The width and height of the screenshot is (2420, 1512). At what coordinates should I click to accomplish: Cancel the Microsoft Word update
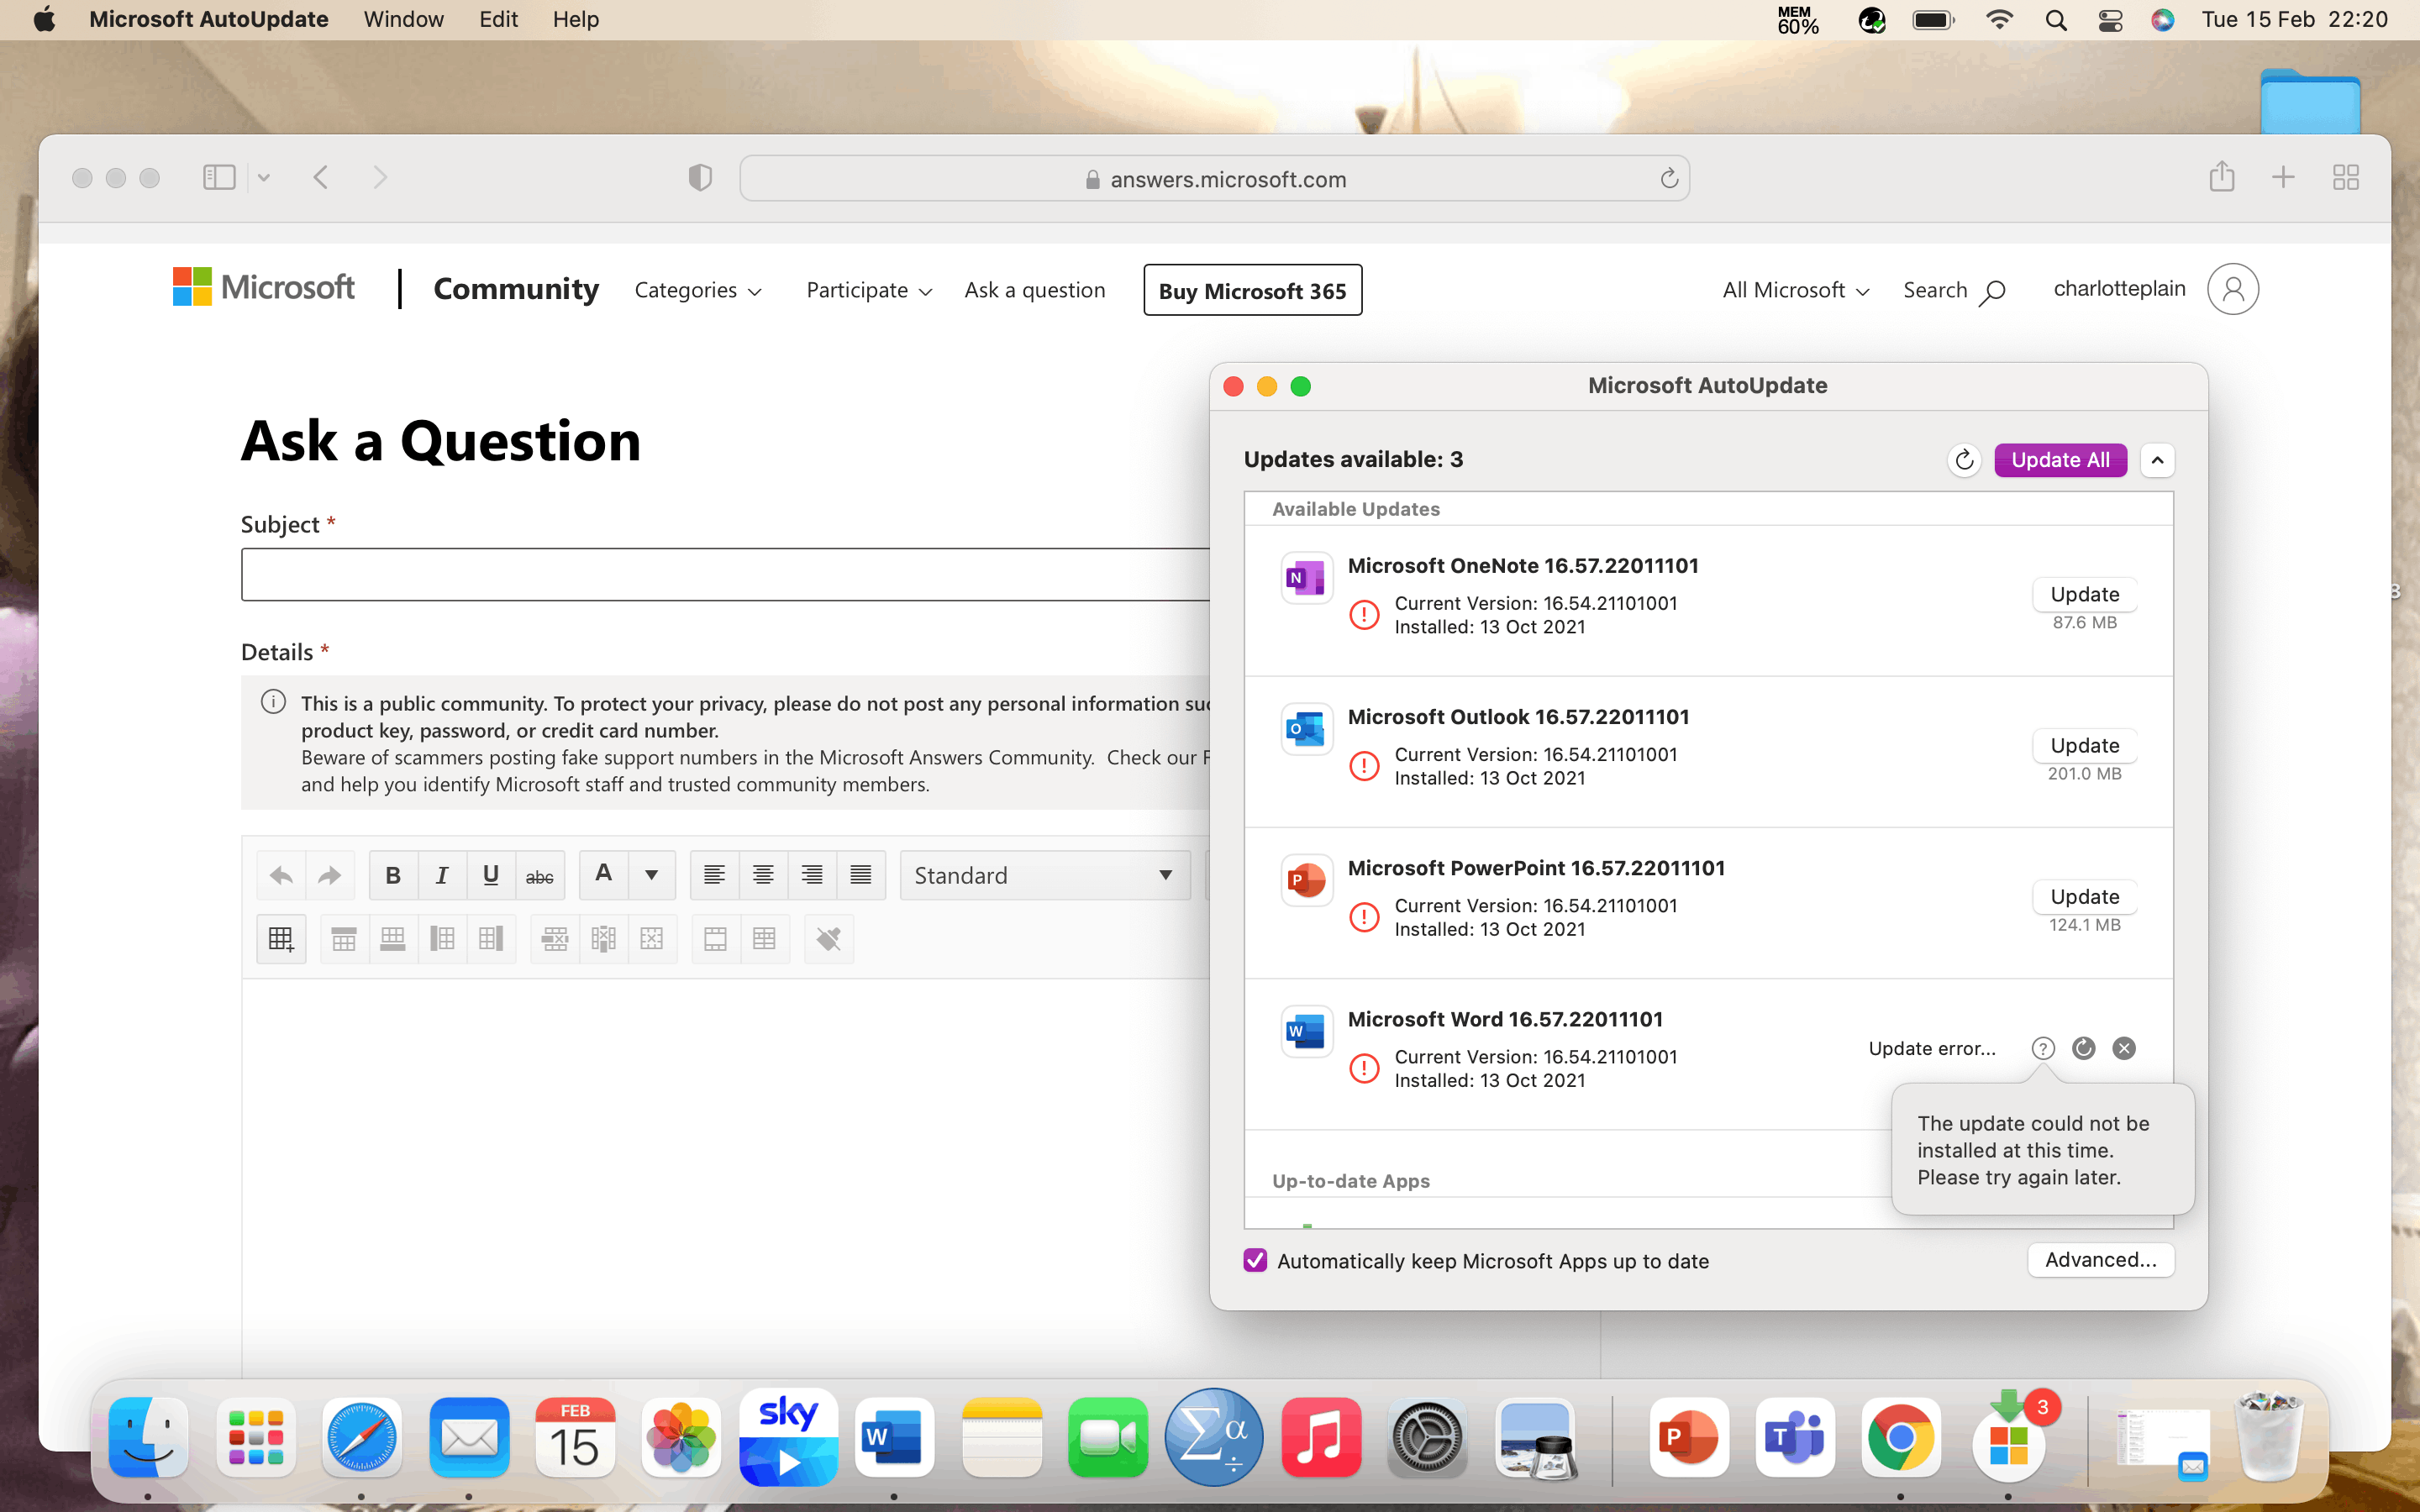(x=2124, y=1048)
